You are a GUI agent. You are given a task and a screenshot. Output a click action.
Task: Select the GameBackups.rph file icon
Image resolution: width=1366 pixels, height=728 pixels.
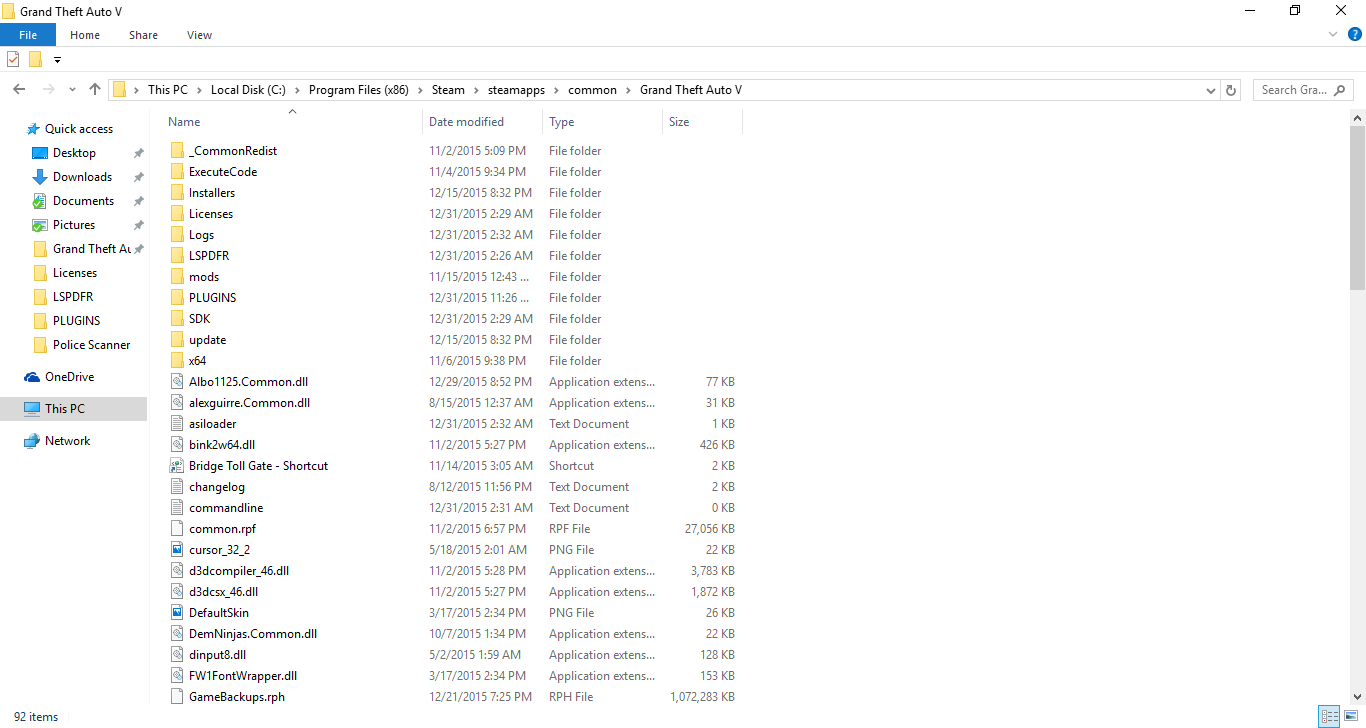click(x=177, y=697)
